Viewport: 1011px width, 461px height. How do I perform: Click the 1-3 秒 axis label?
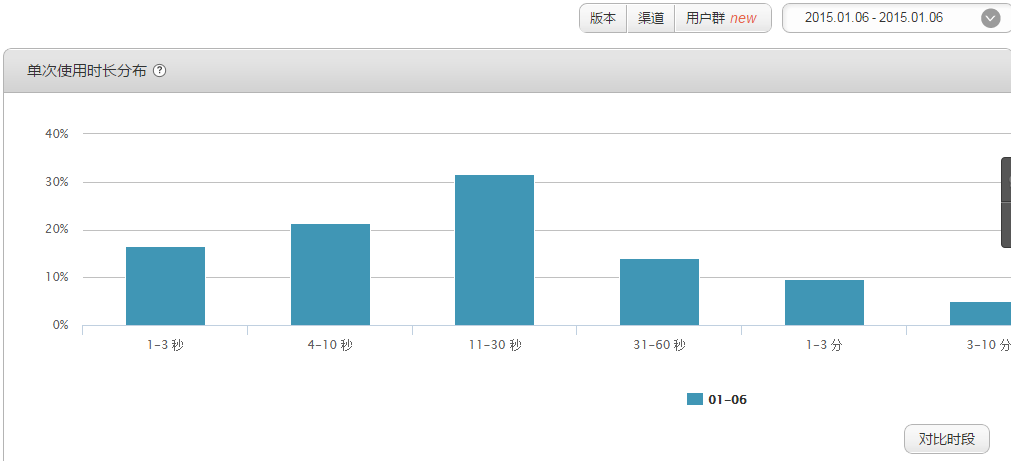[165, 345]
